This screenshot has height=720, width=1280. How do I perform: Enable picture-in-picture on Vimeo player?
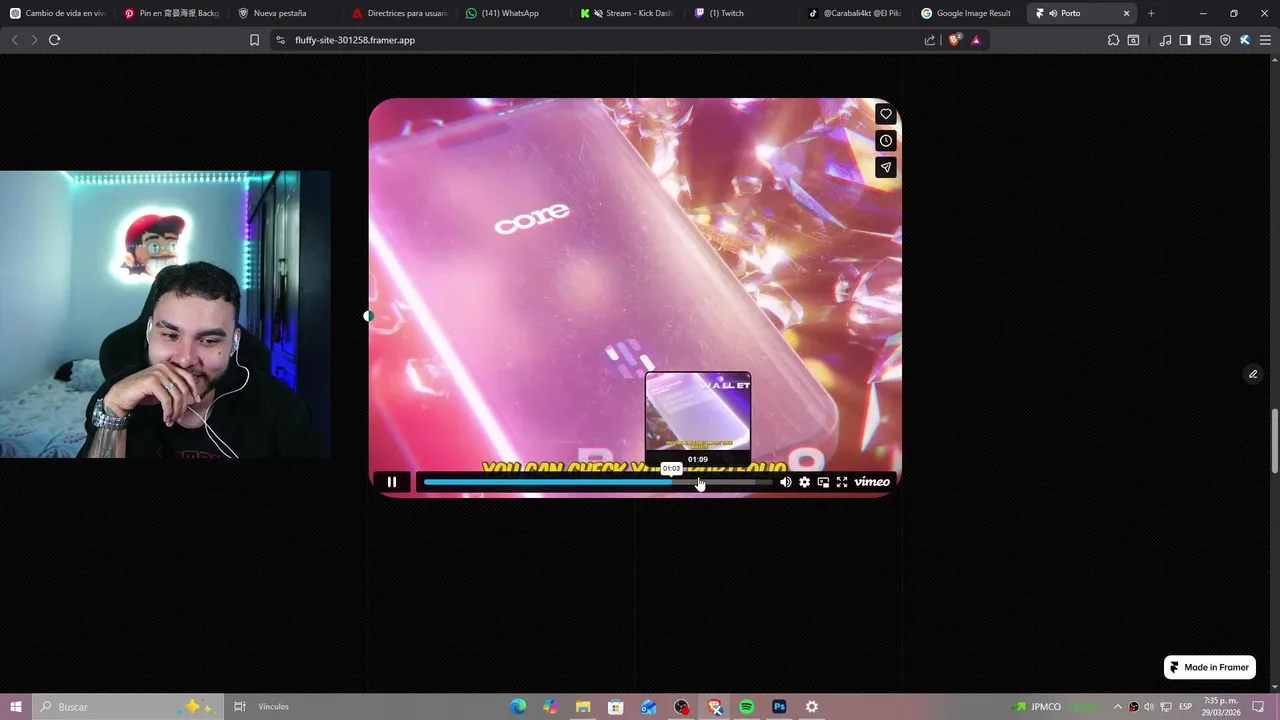823,482
